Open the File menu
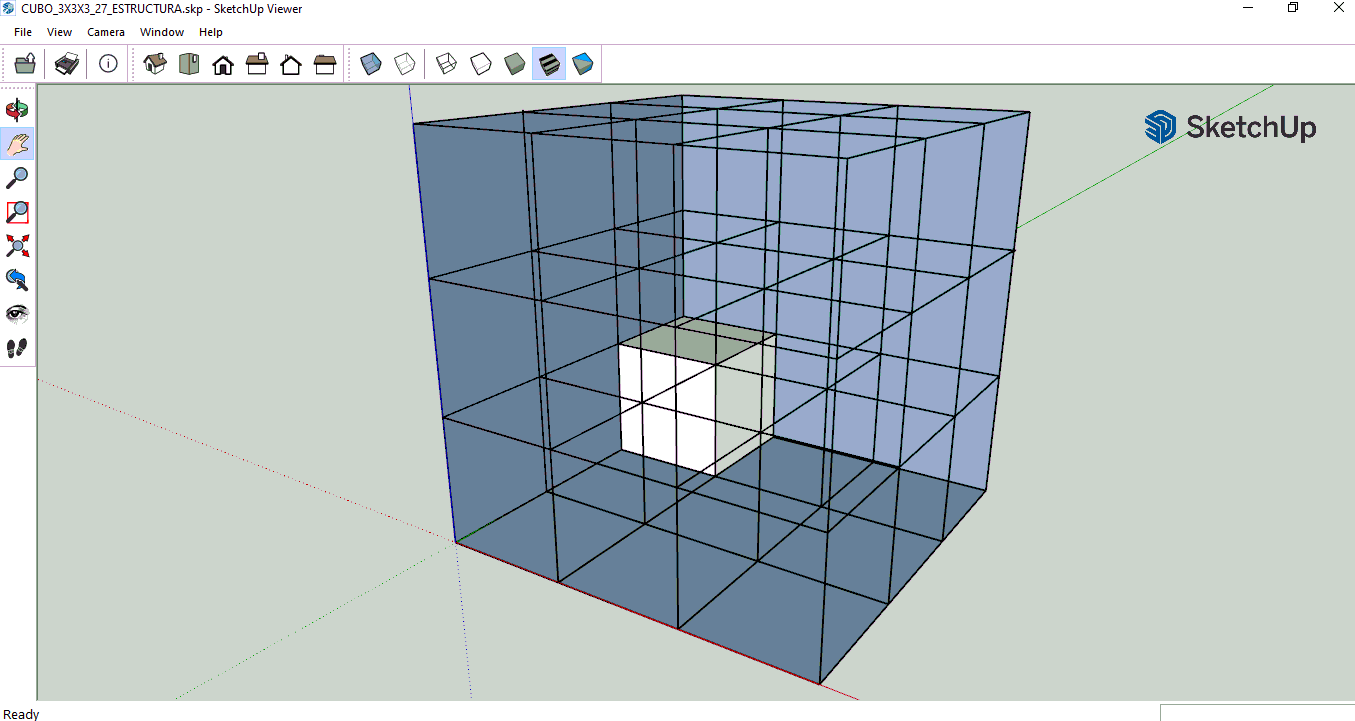Viewport: 1355px width, 721px height. 23,32
